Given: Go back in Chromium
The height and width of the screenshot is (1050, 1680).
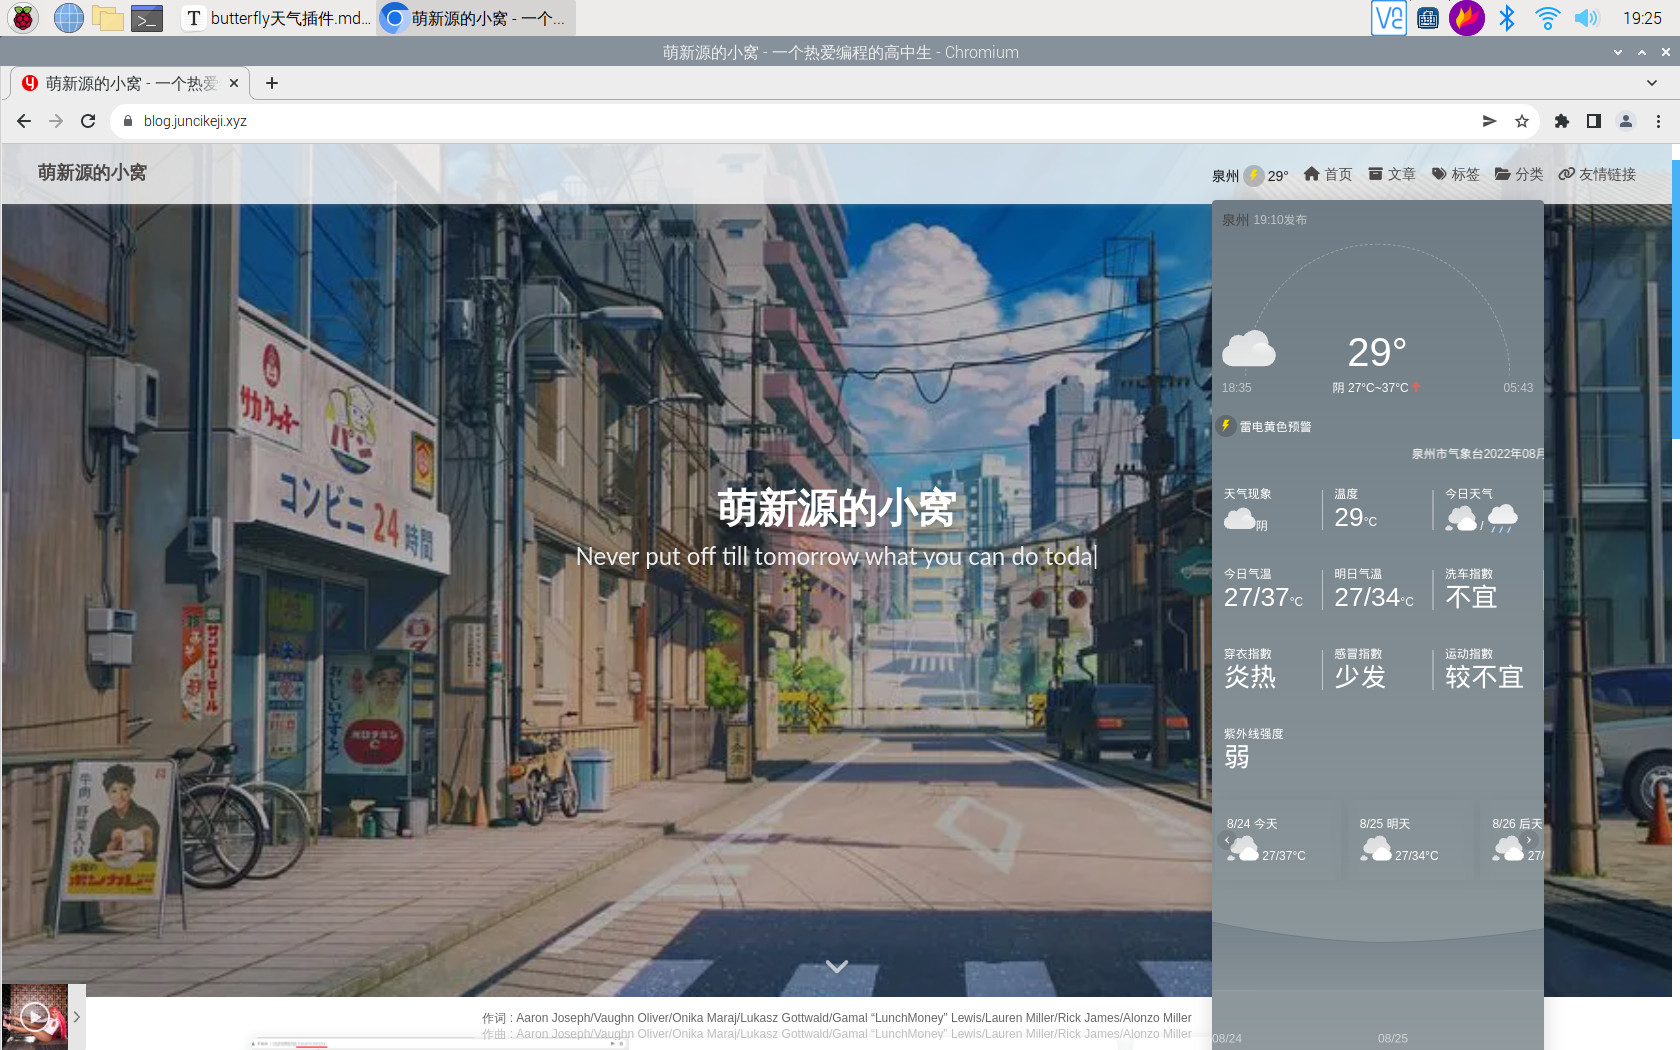Looking at the screenshot, I should pos(24,121).
